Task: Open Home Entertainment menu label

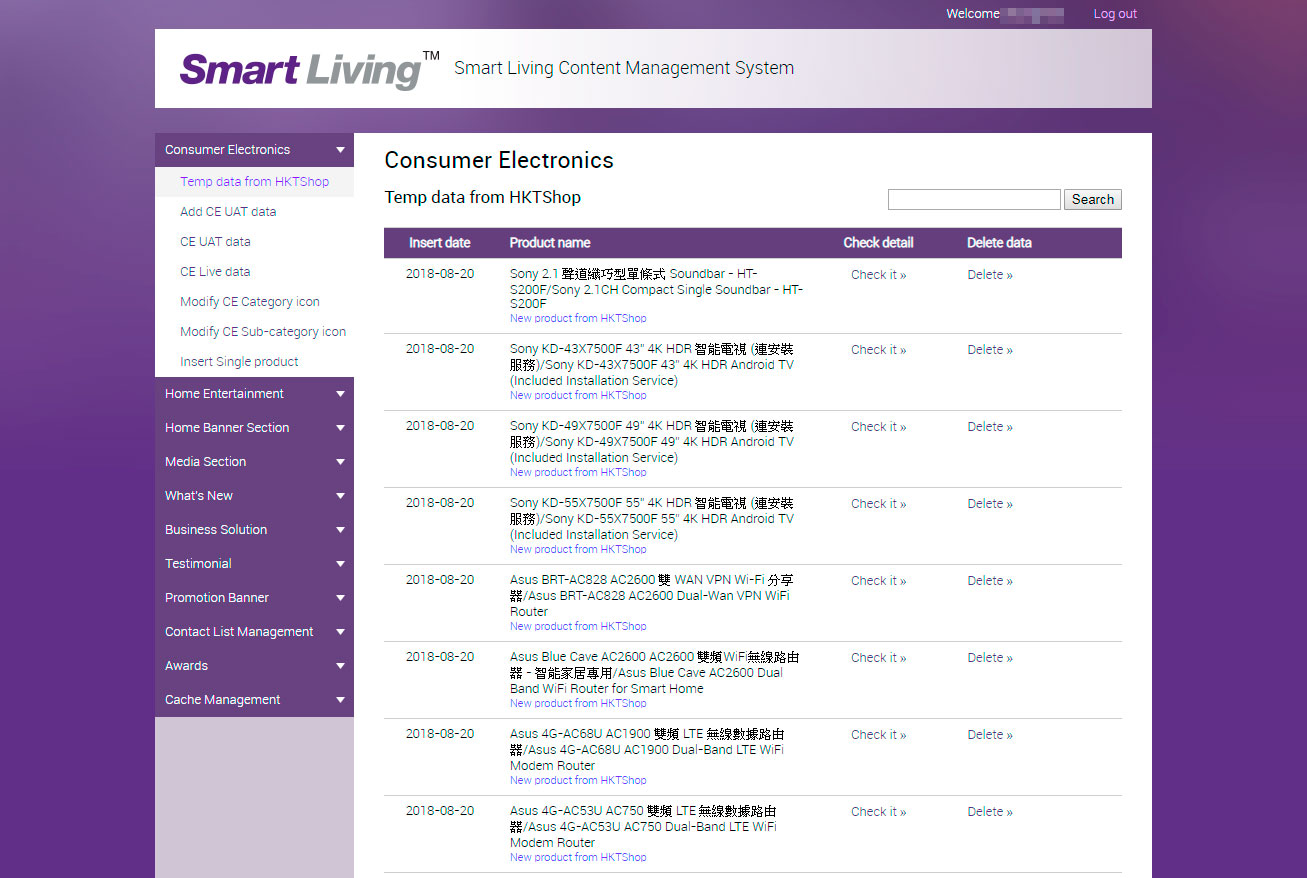Action: [224, 394]
